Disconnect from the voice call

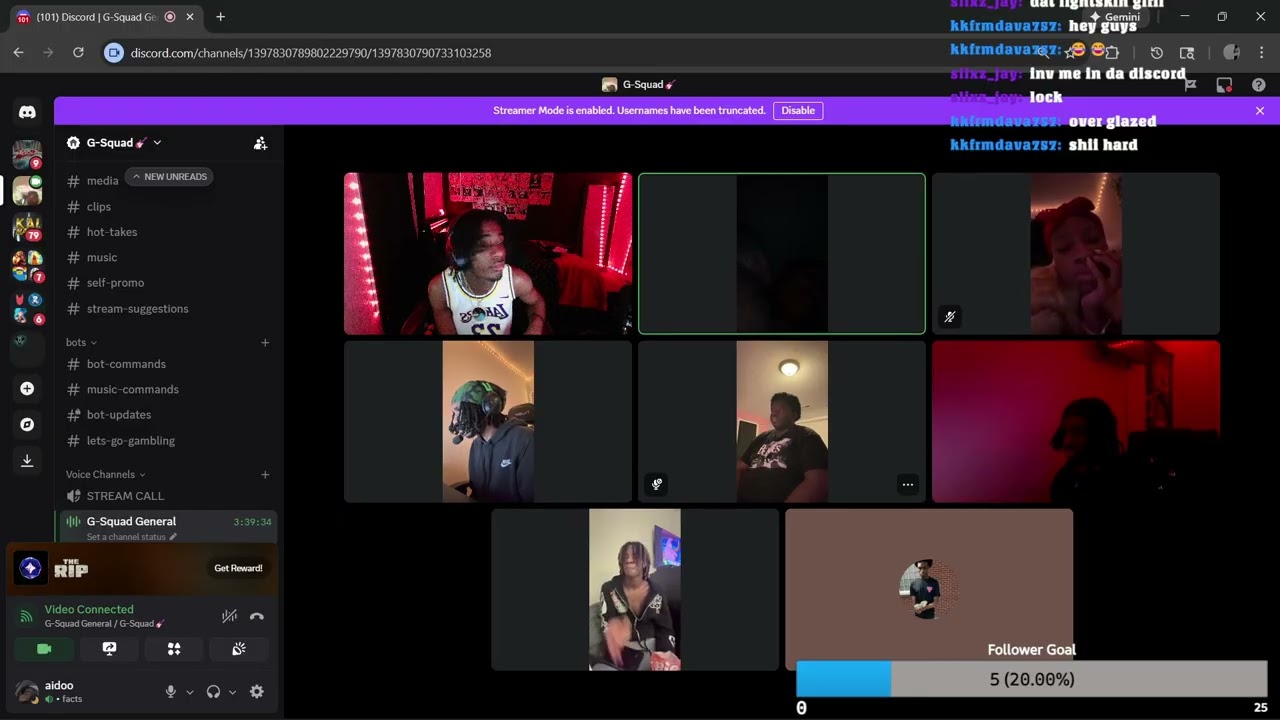pos(257,616)
